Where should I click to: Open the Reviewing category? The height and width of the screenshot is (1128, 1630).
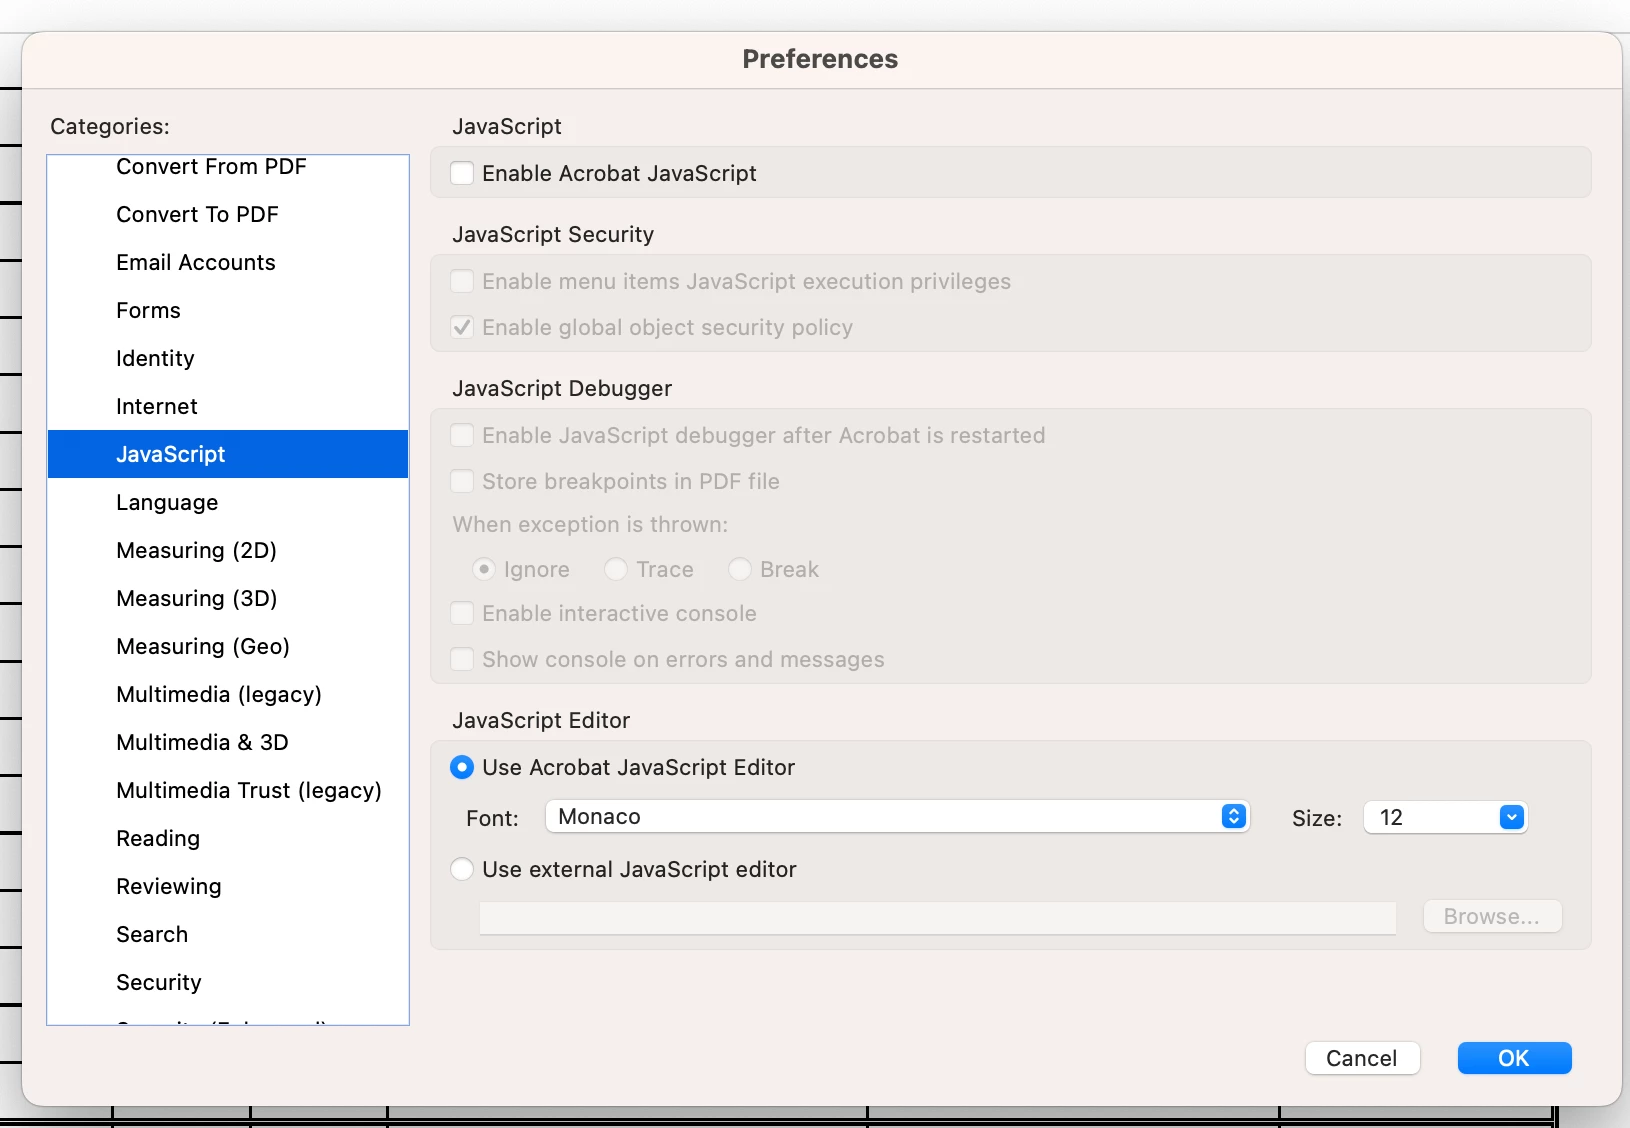point(228,886)
